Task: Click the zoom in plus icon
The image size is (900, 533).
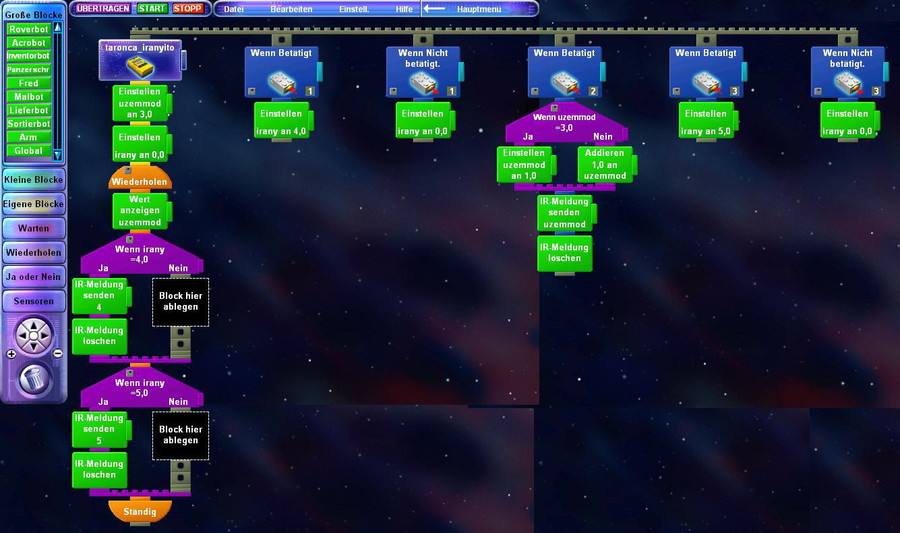Action: [x=11, y=354]
